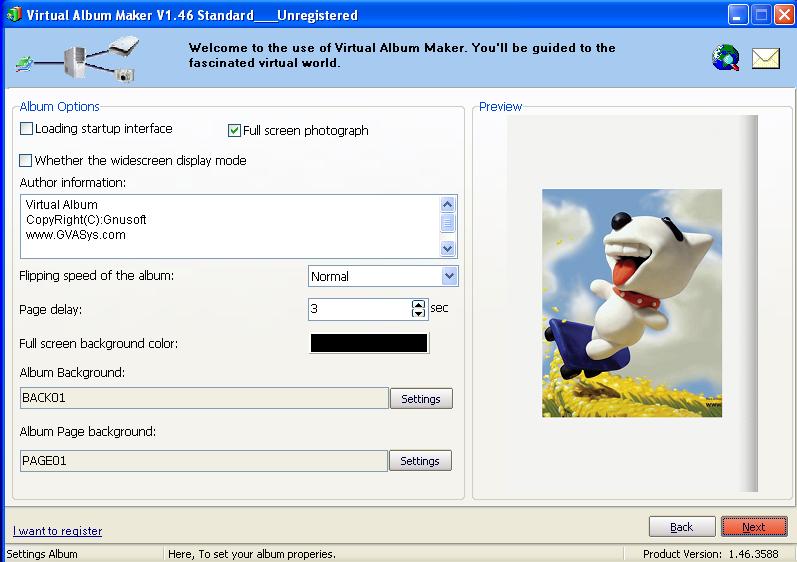Click the Next button
Viewport: 797px width, 562px height.
coord(754,527)
